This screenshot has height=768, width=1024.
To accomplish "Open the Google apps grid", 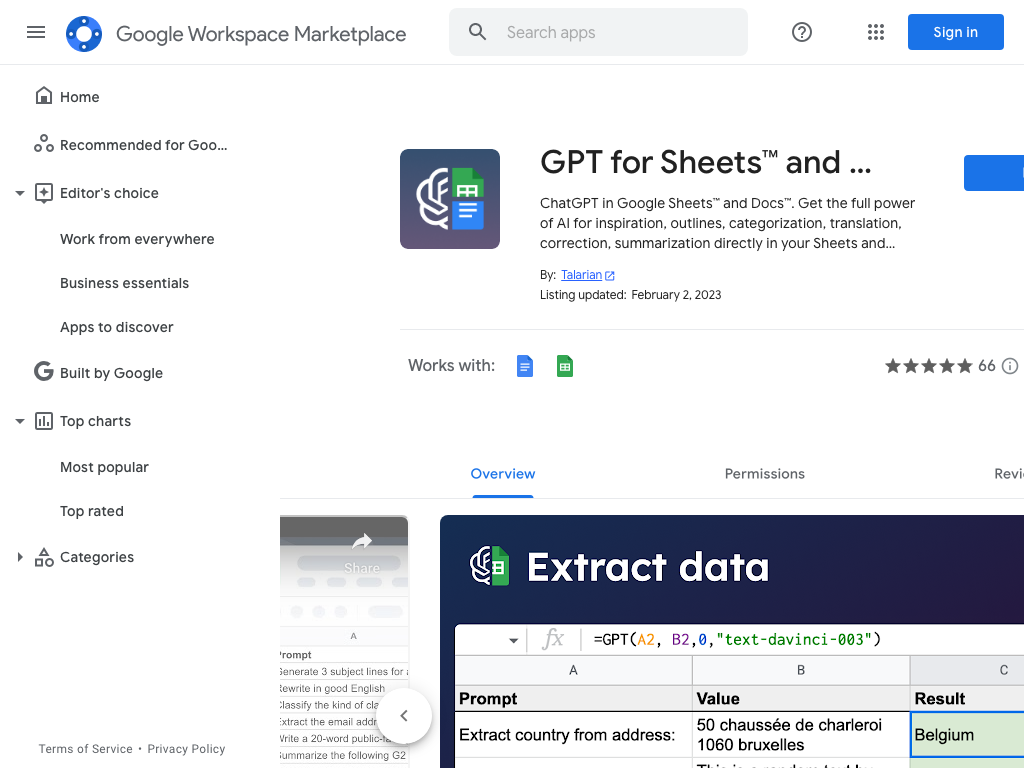I will click(x=876, y=32).
